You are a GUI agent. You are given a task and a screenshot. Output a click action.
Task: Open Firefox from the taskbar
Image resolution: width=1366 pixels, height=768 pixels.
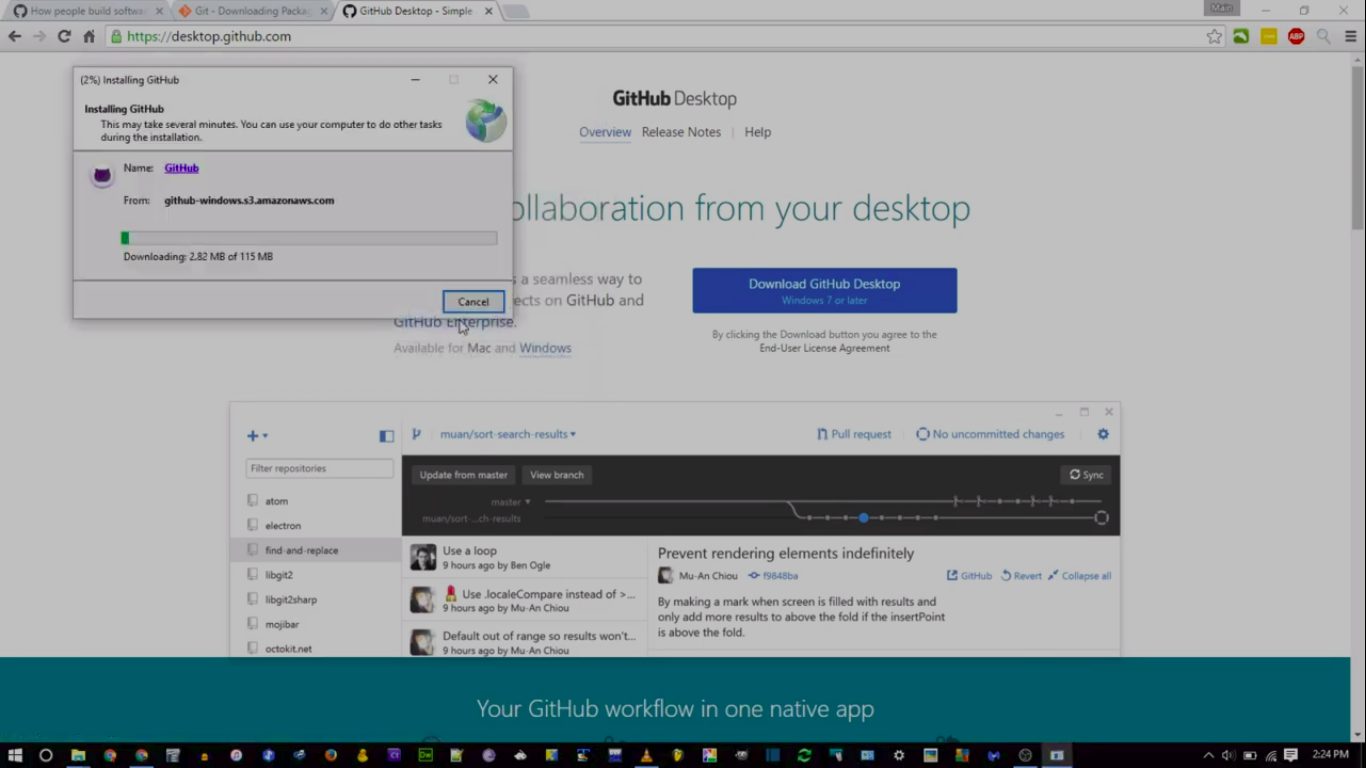click(331, 755)
